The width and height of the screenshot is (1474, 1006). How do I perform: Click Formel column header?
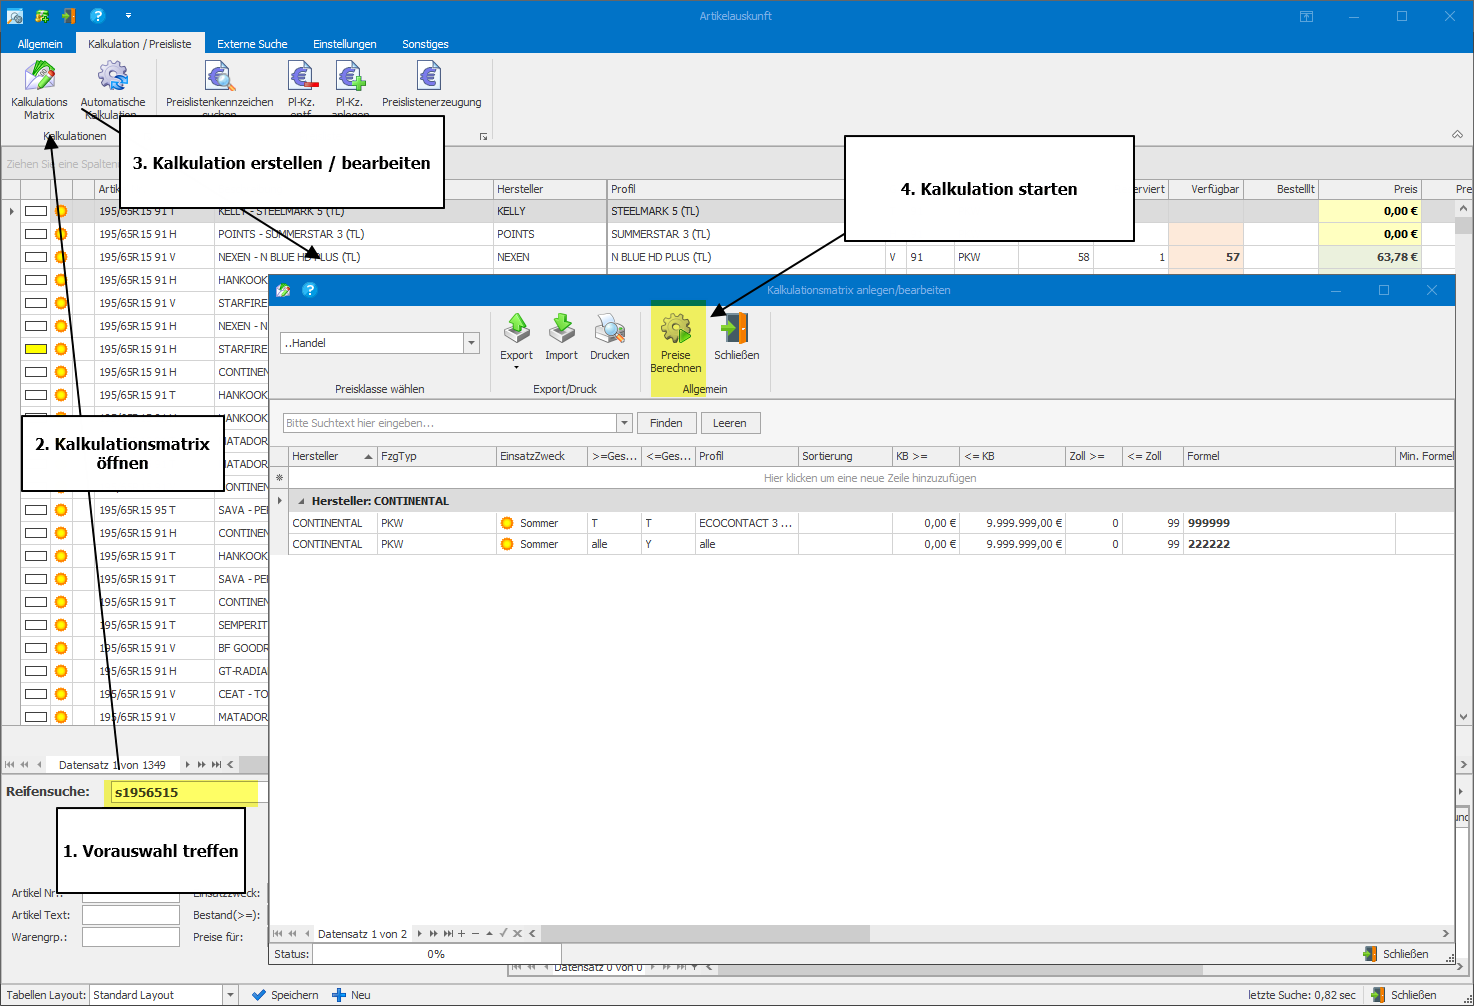pos(1289,456)
